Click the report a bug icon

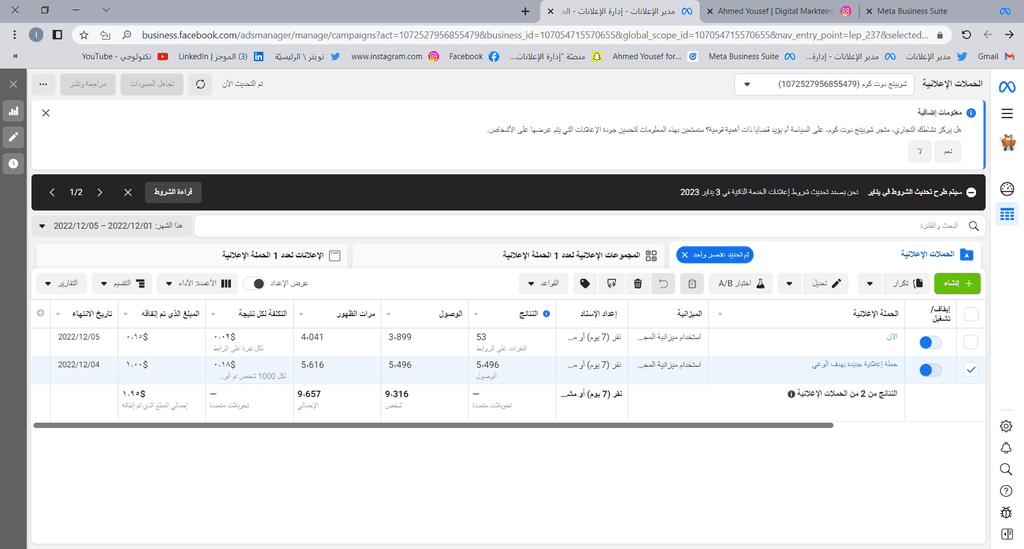pos(1006,512)
